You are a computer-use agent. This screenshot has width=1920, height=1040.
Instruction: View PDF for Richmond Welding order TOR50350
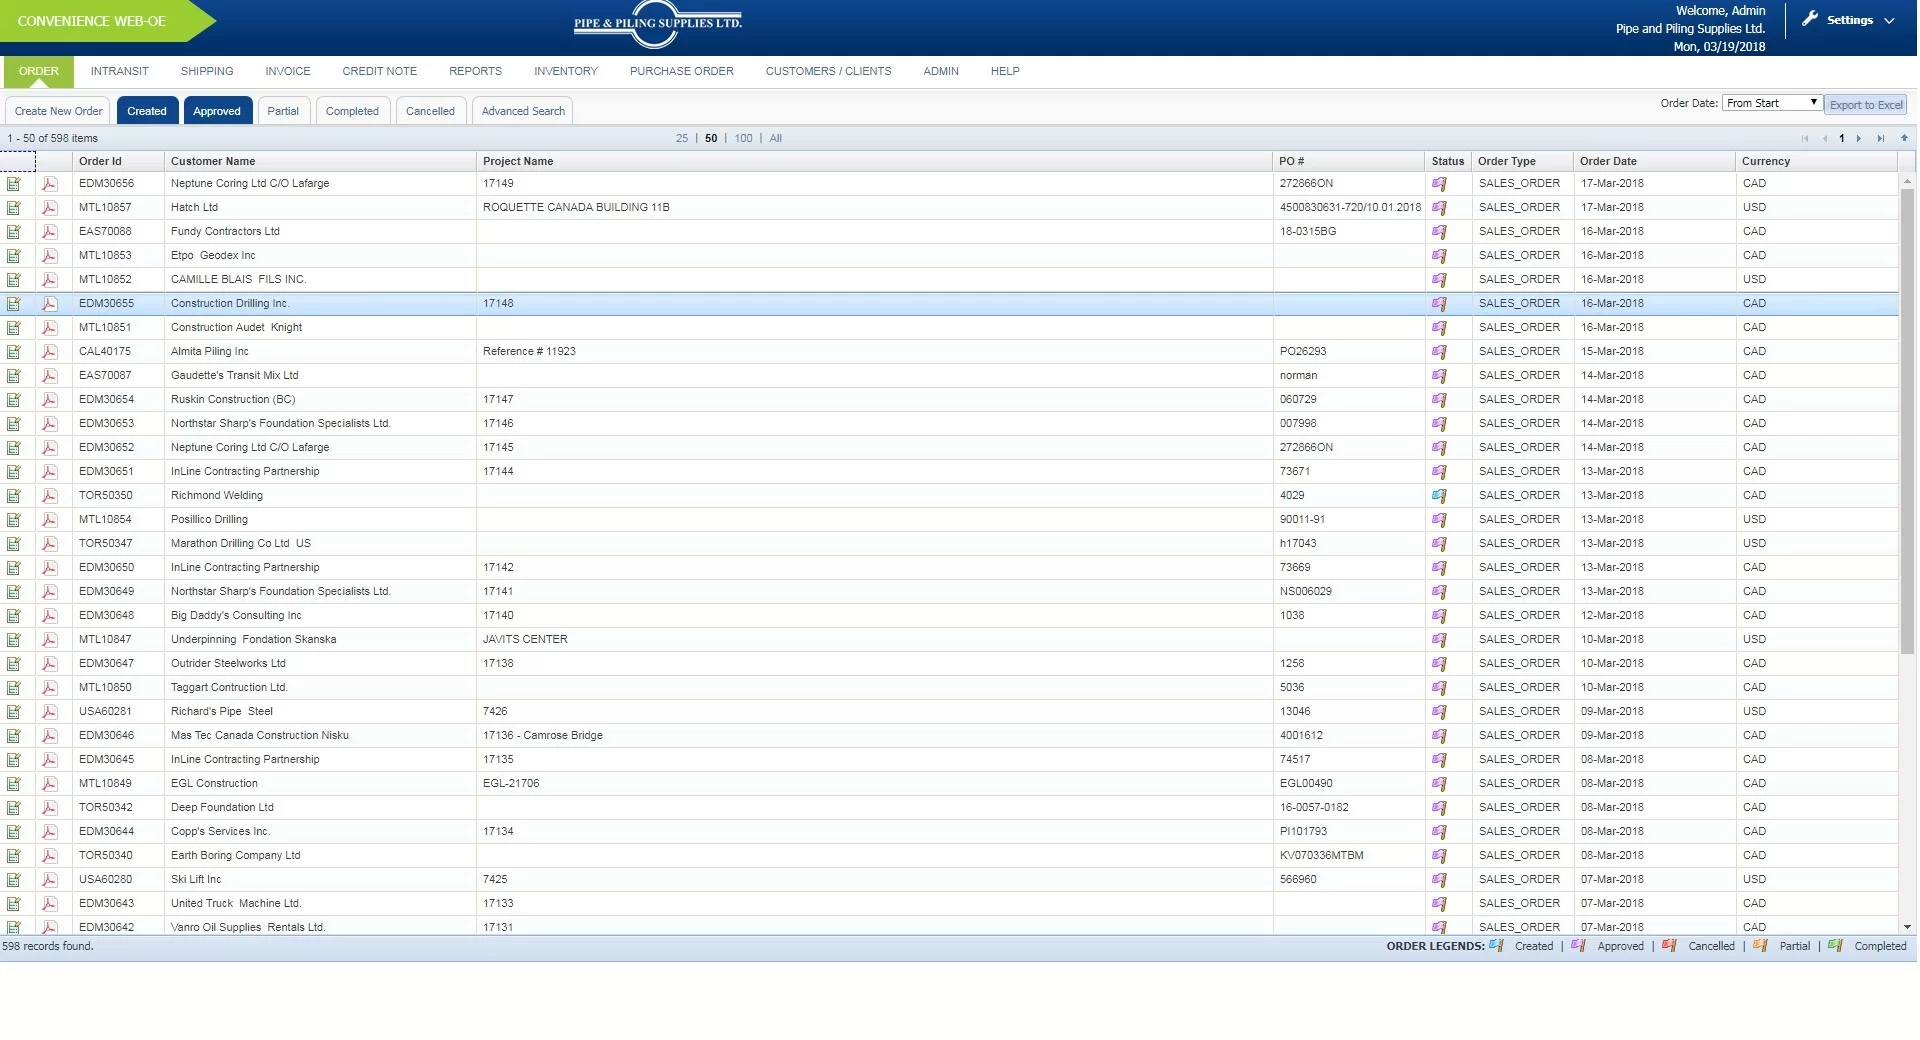[x=49, y=496]
